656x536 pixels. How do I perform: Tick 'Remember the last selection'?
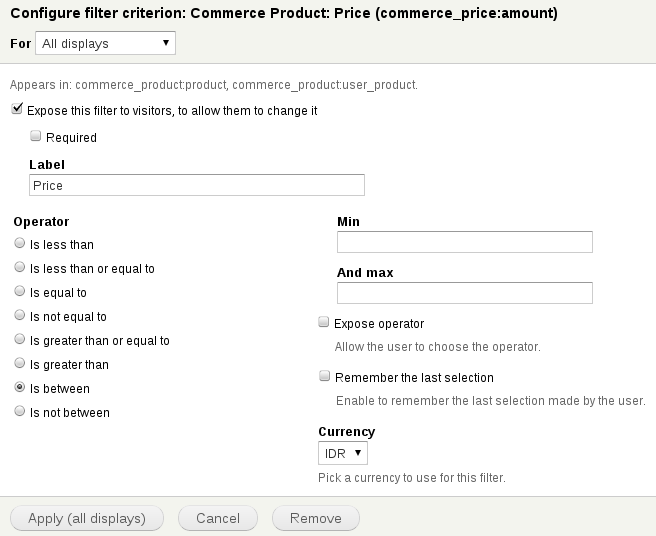pos(324,377)
